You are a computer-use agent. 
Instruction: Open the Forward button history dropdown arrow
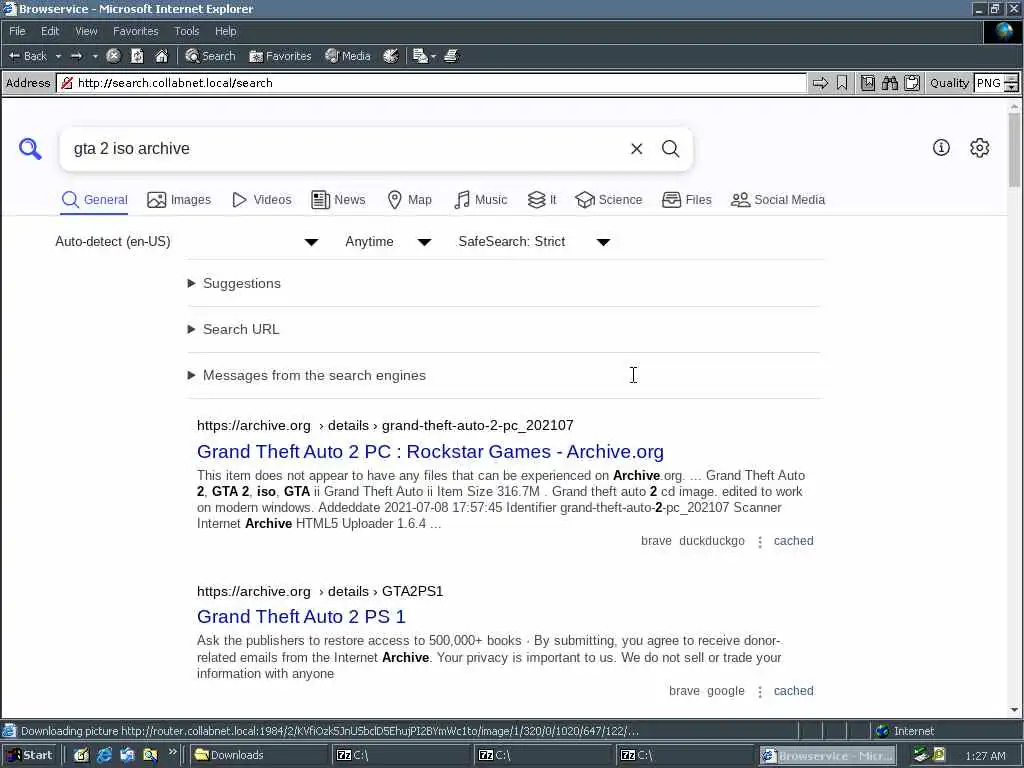(95, 56)
